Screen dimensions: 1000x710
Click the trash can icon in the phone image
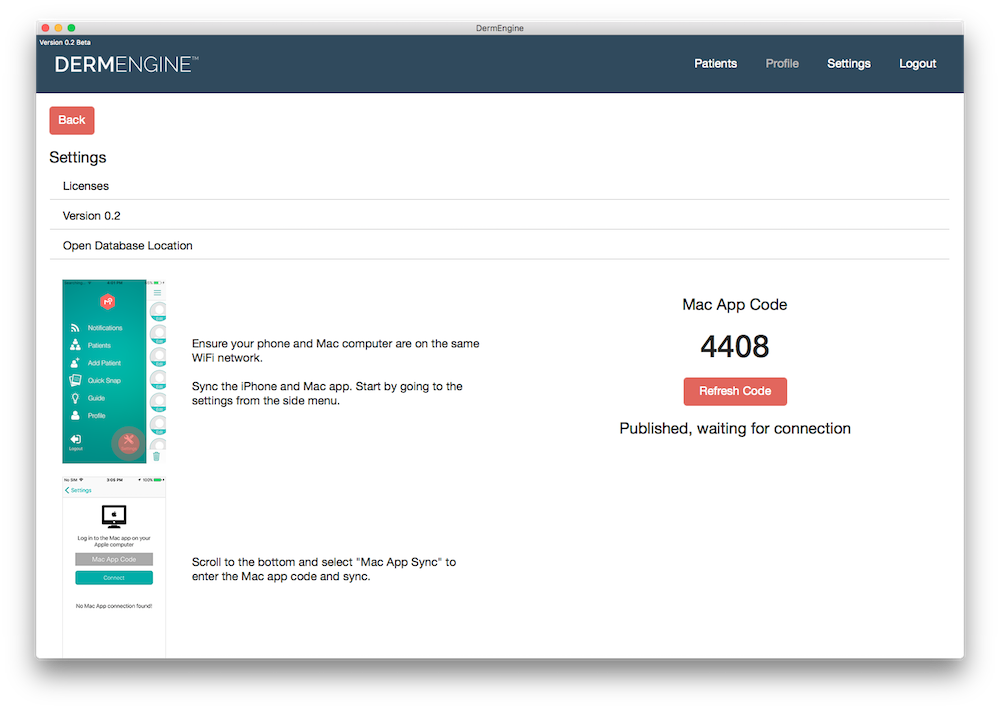point(156,456)
